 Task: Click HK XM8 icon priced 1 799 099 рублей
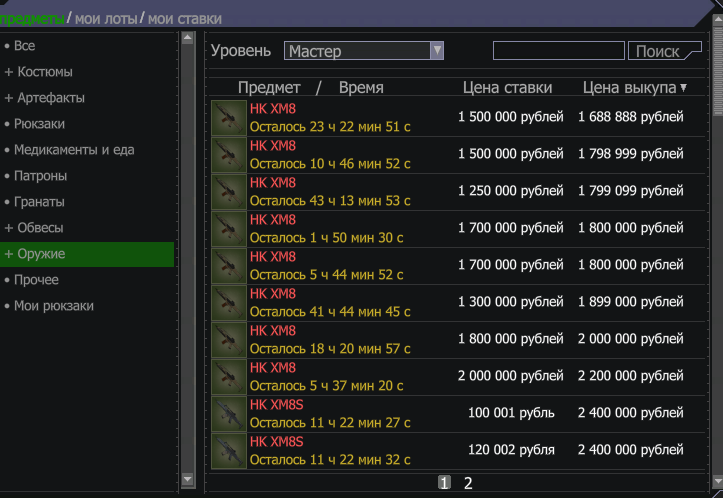tap(229, 191)
